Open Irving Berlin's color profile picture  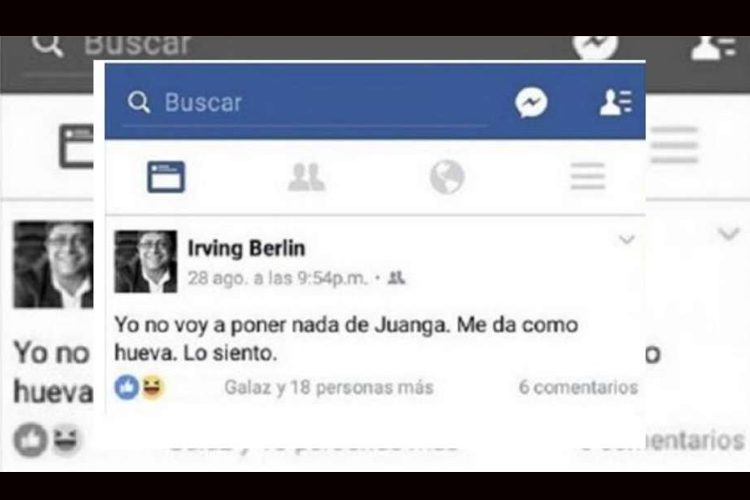(x=146, y=261)
